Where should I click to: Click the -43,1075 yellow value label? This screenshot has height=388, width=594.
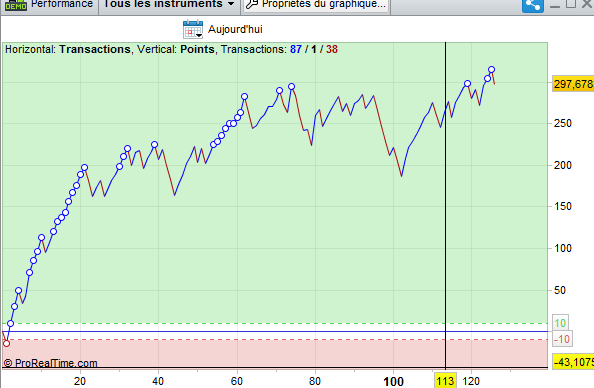573,362
